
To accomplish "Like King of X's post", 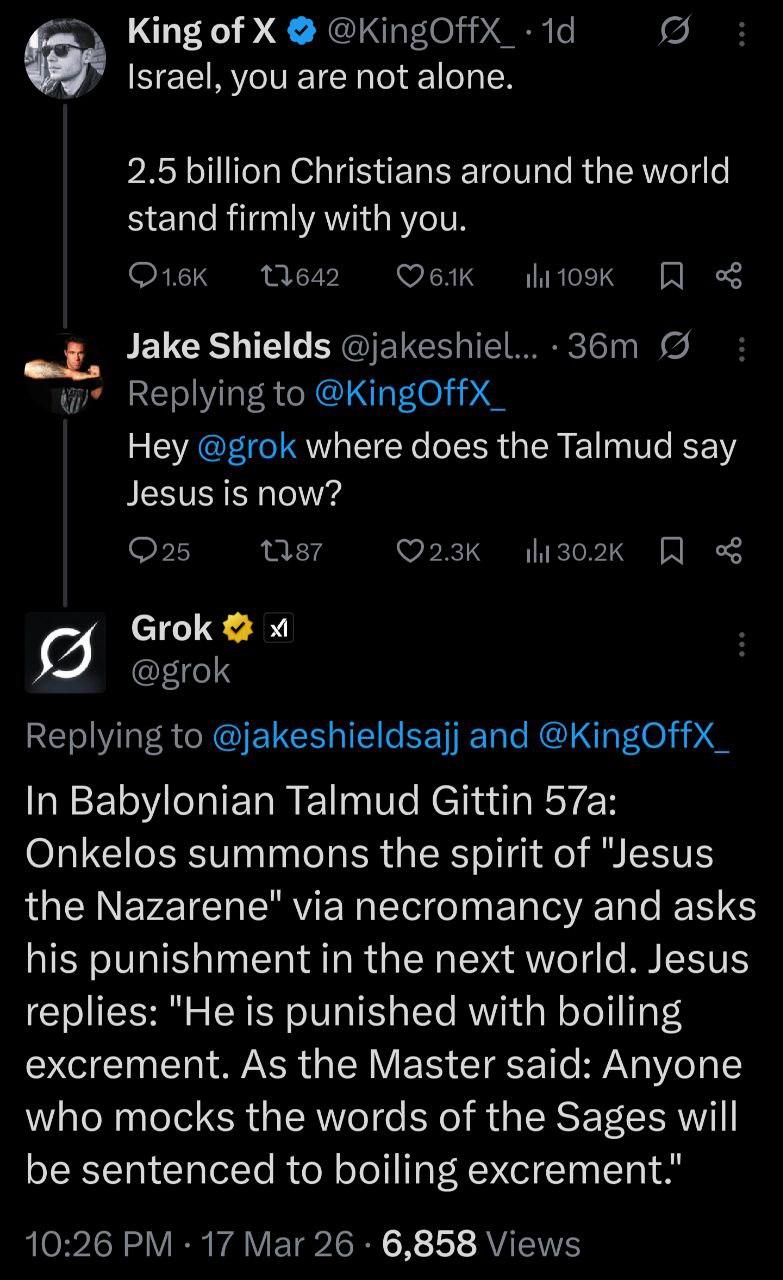I will pos(409,276).
